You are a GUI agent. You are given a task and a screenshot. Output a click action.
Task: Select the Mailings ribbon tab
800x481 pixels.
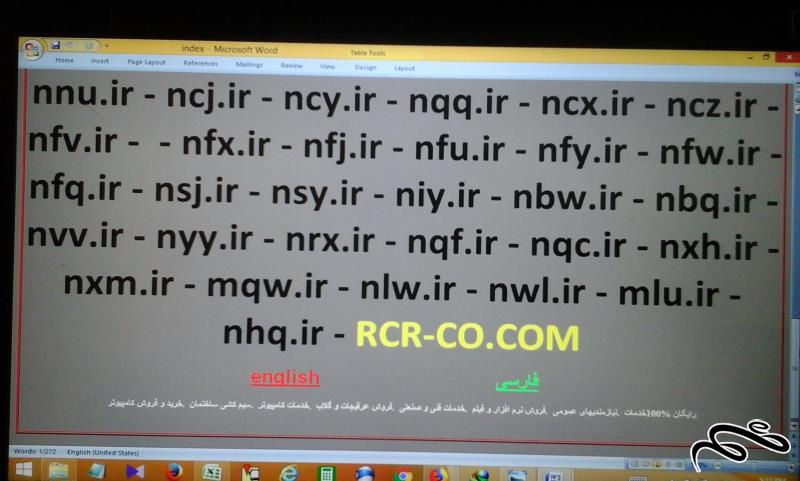click(249, 64)
